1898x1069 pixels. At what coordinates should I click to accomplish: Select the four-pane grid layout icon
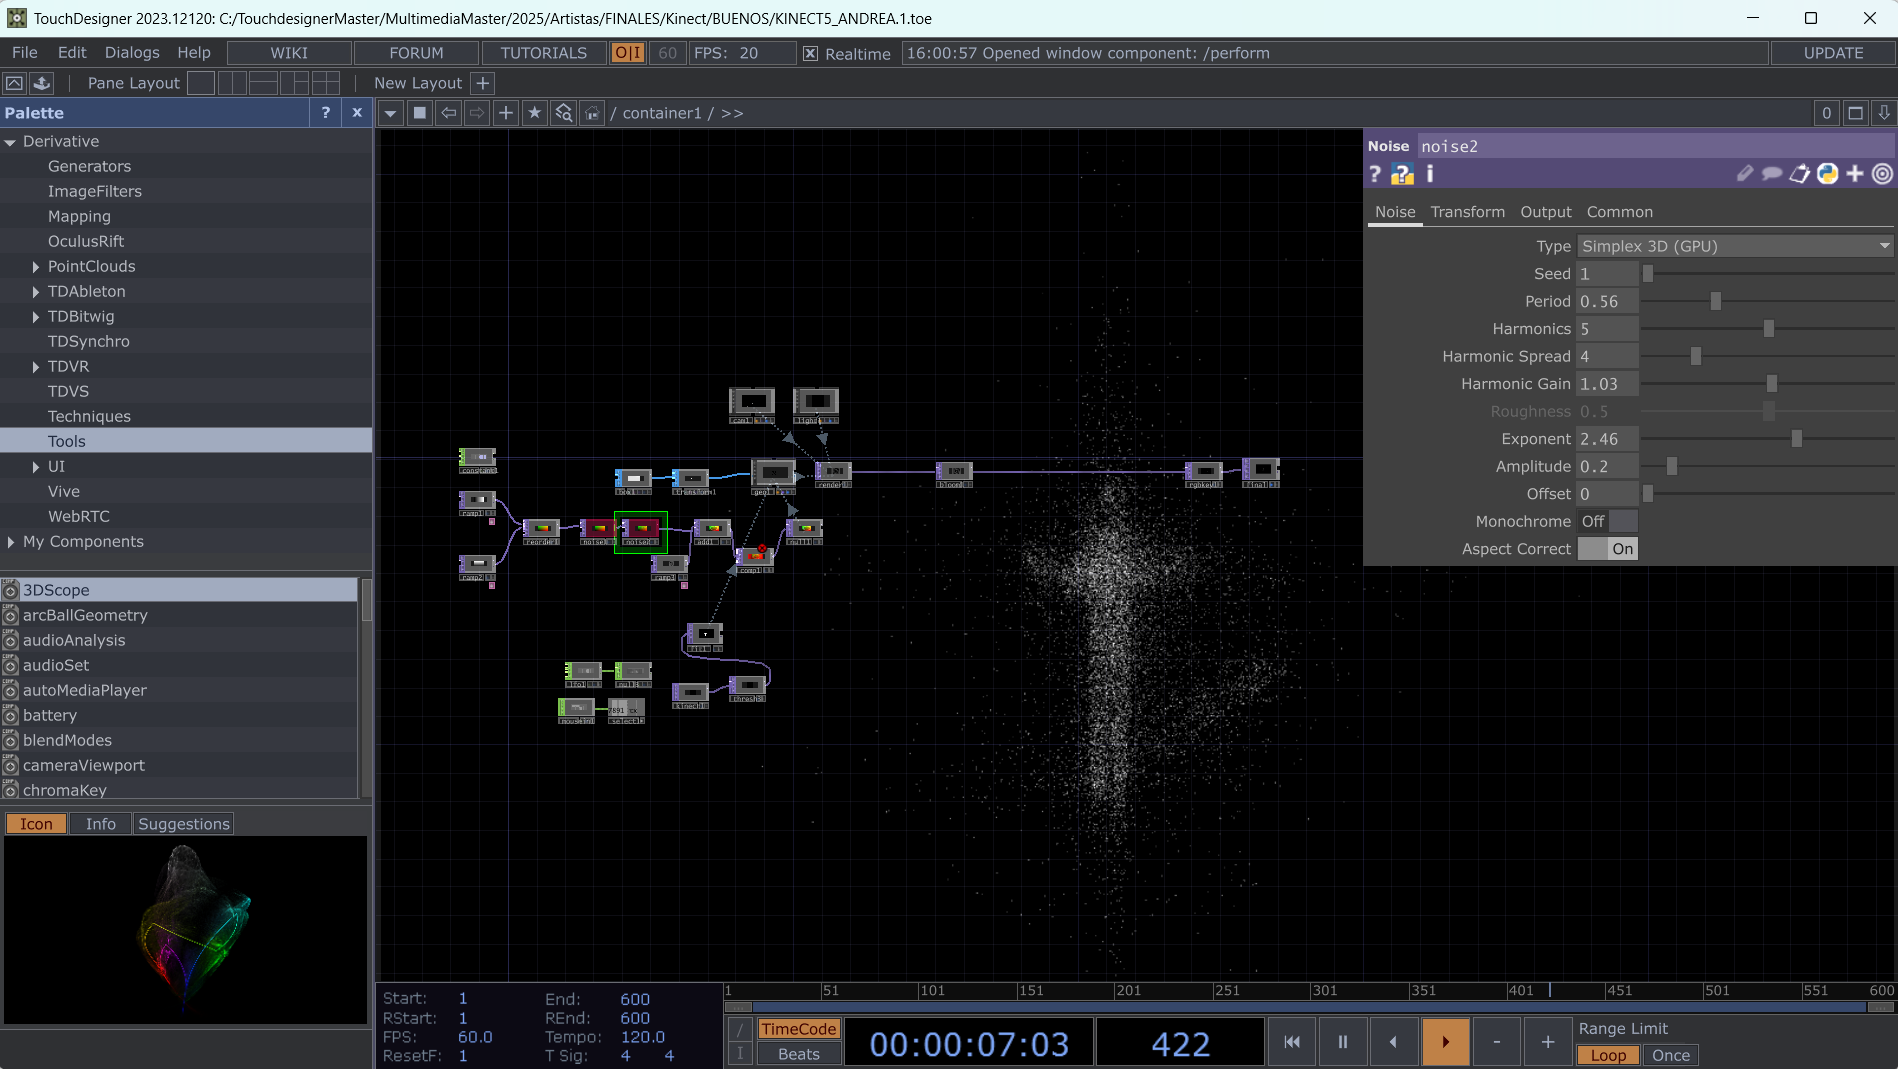coord(325,83)
